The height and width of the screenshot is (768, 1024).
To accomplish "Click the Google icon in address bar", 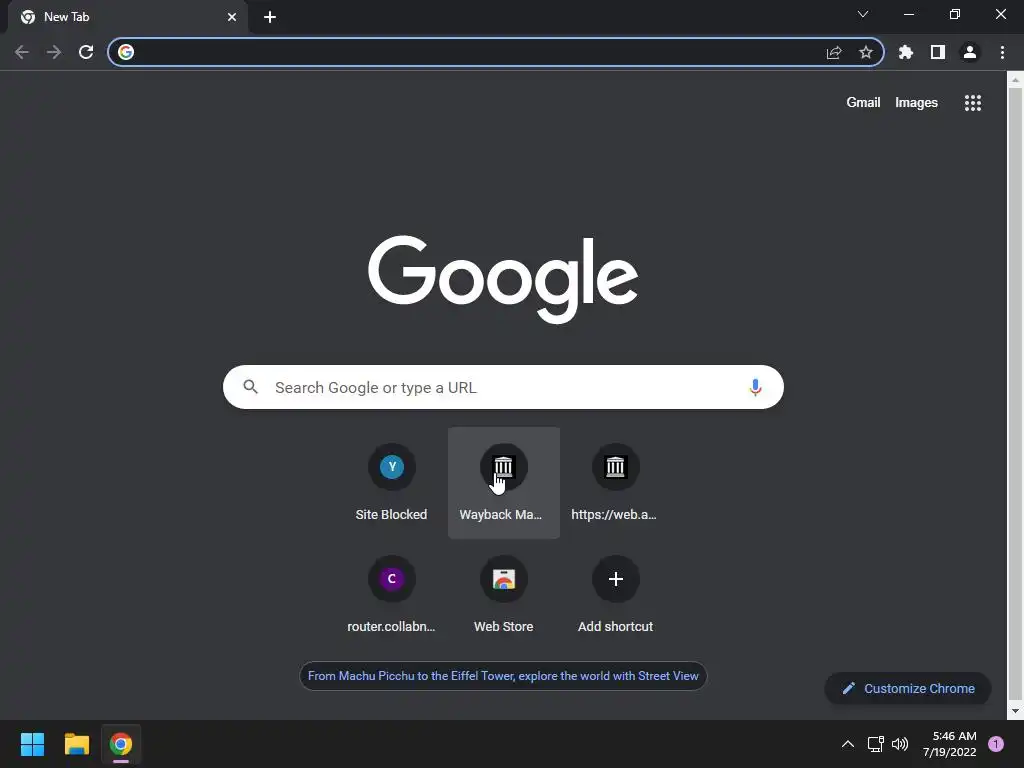I will click(x=126, y=52).
